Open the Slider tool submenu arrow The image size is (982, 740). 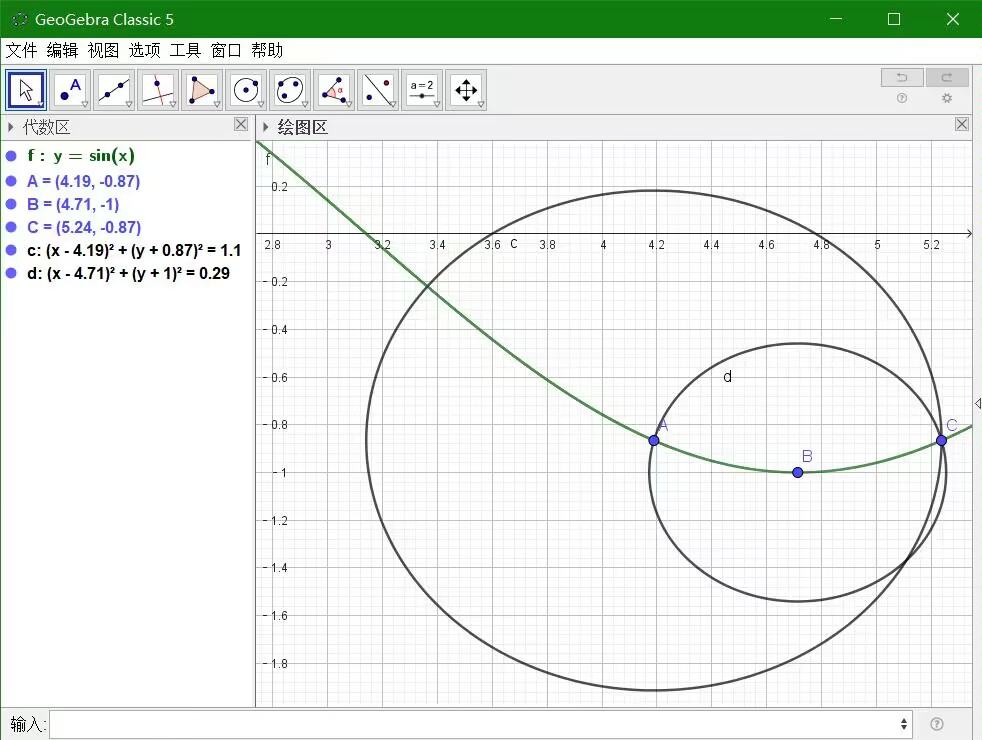point(437,105)
